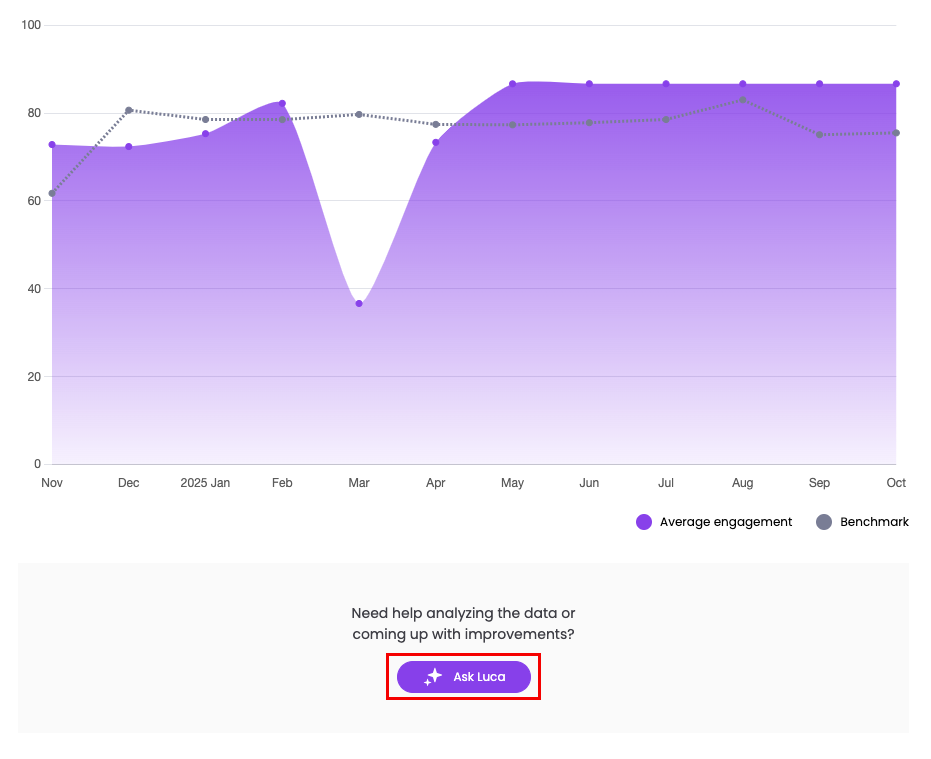Screen dimensions: 931x759
Task: Select the December benchmark data point
Action: point(129,110)
